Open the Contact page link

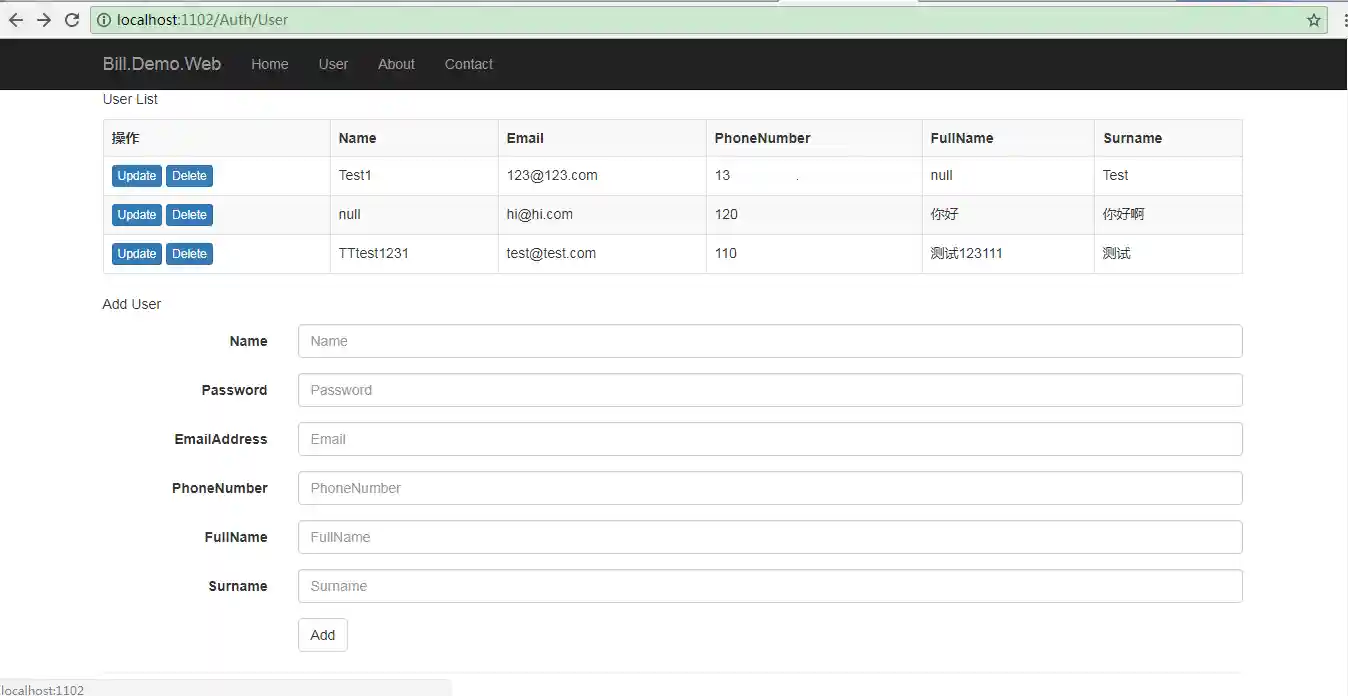(x=468, y=64)
